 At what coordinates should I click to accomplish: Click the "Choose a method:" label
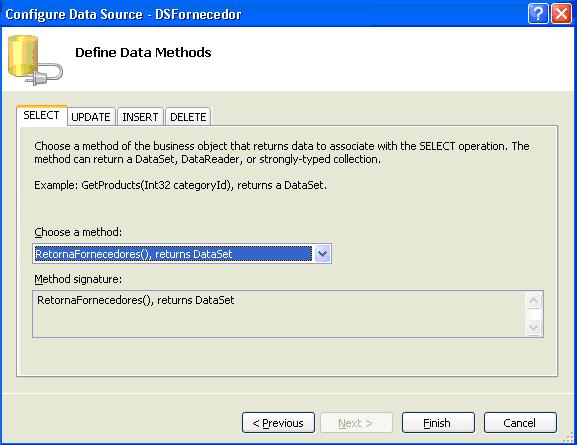(x=78, y=232)
